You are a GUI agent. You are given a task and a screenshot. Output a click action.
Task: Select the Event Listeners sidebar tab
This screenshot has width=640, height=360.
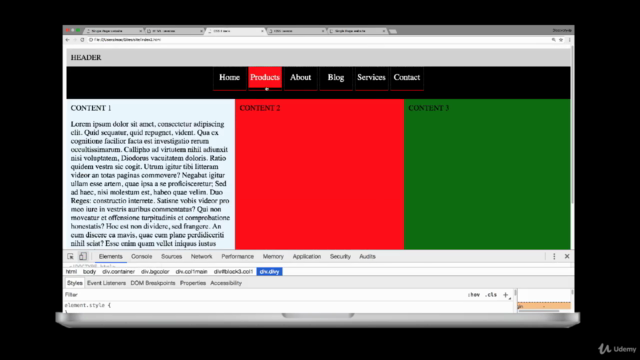click(106, 283)
